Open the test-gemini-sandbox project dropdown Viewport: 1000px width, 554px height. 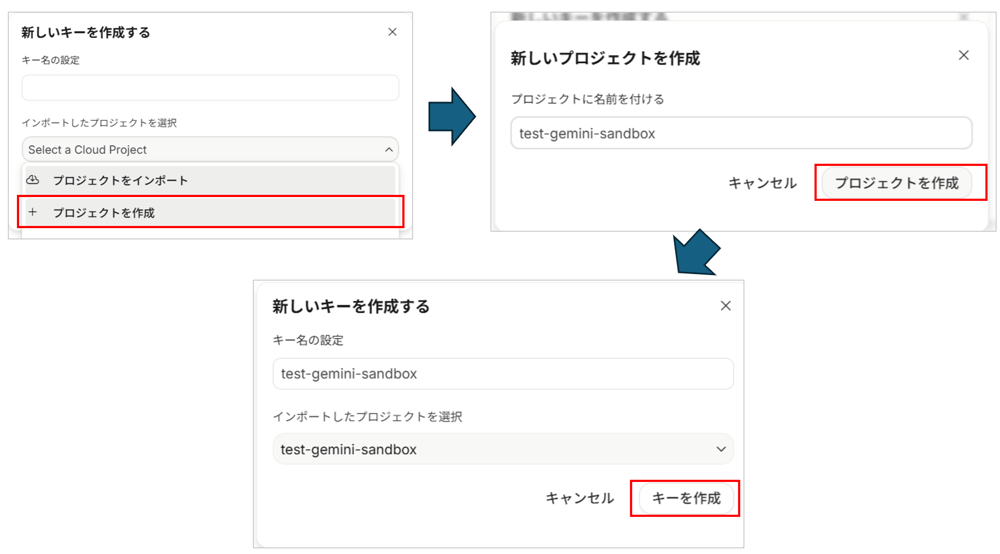point(500,450)
